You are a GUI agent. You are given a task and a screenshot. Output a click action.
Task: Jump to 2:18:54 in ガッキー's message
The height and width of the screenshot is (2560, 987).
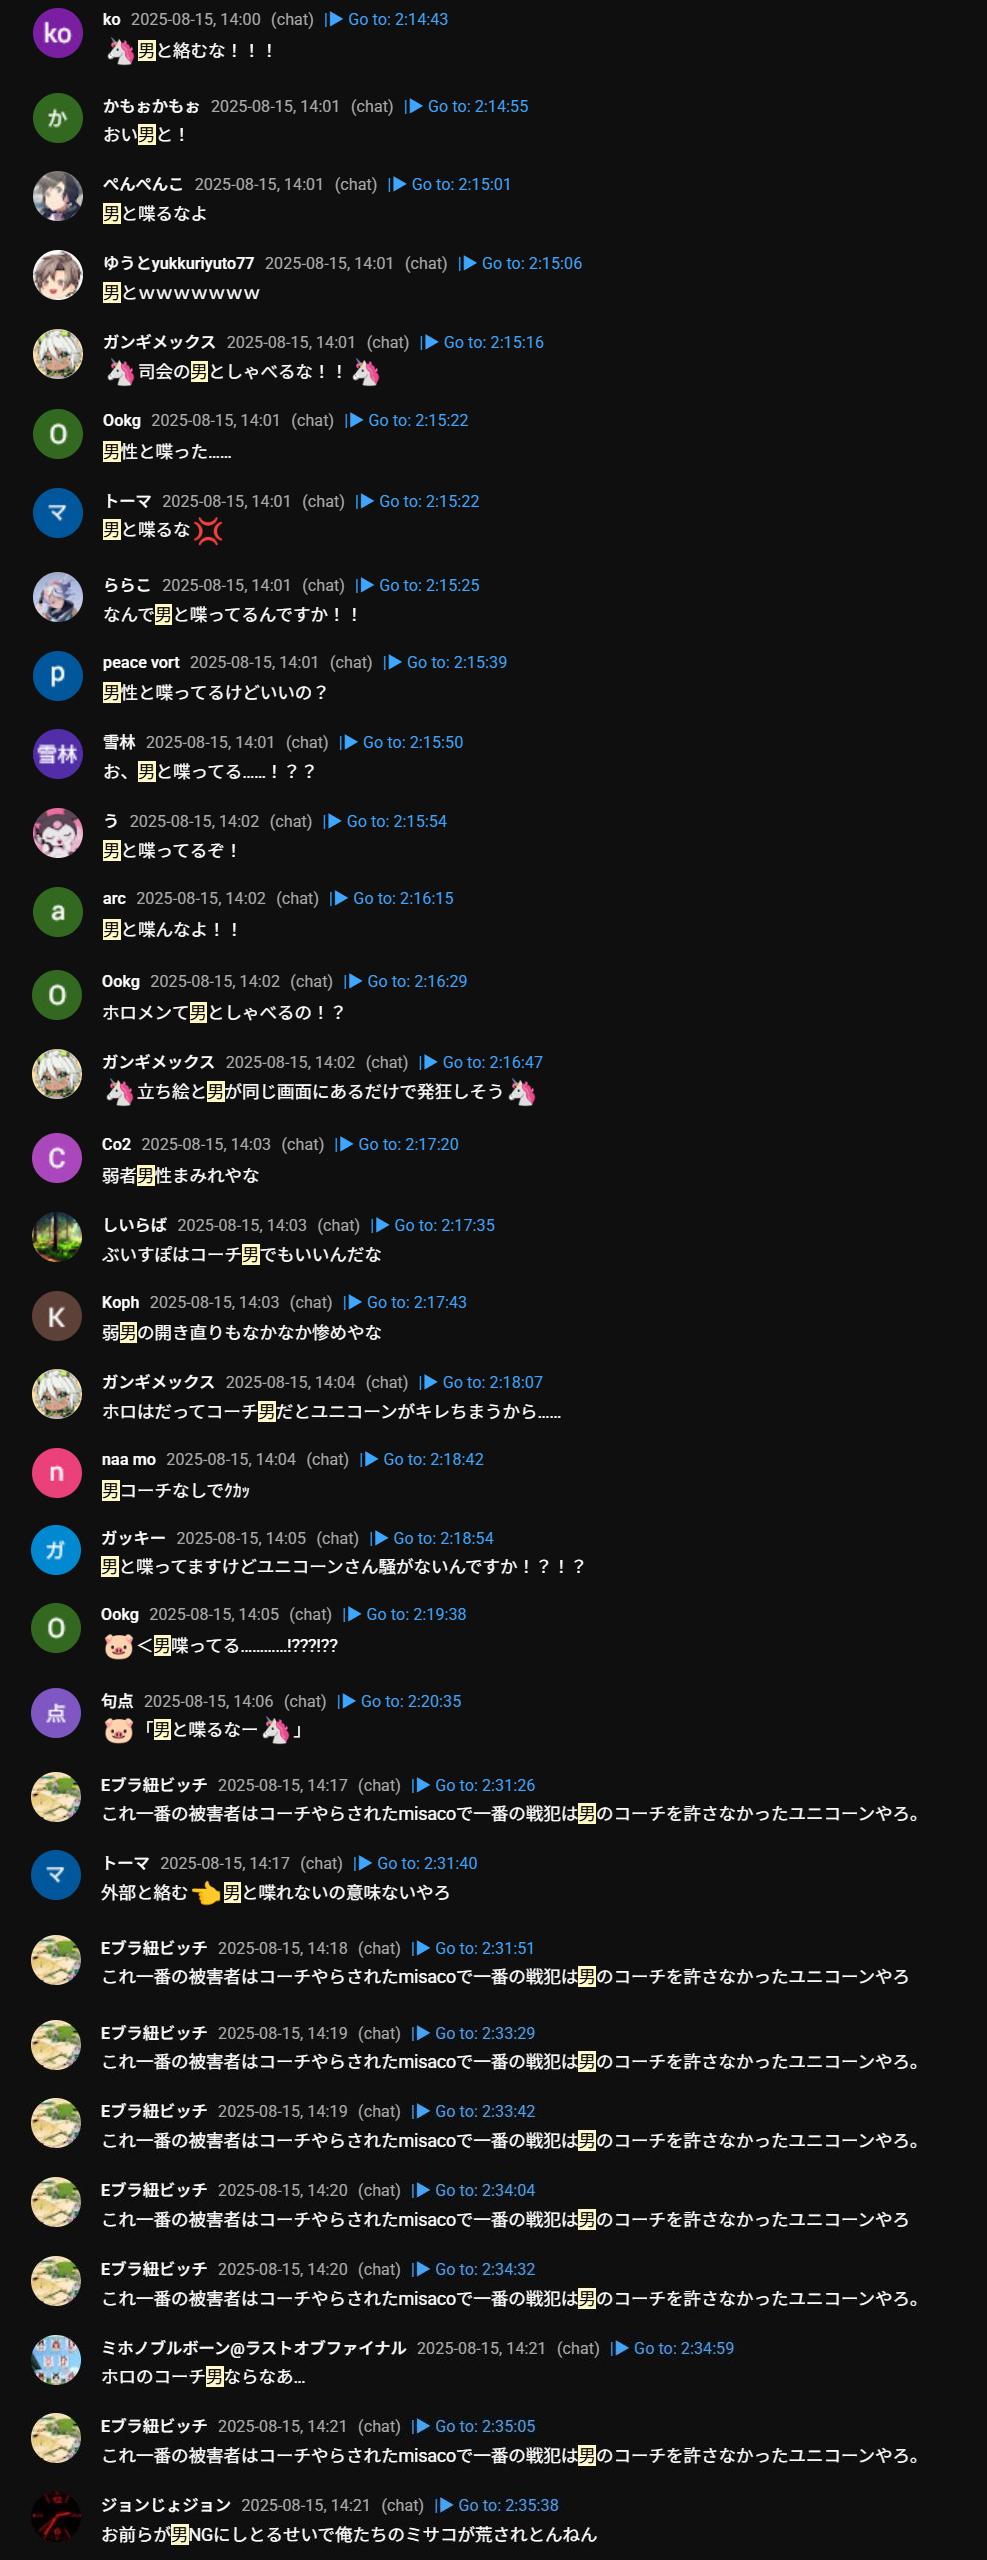tap(433, 1538)
